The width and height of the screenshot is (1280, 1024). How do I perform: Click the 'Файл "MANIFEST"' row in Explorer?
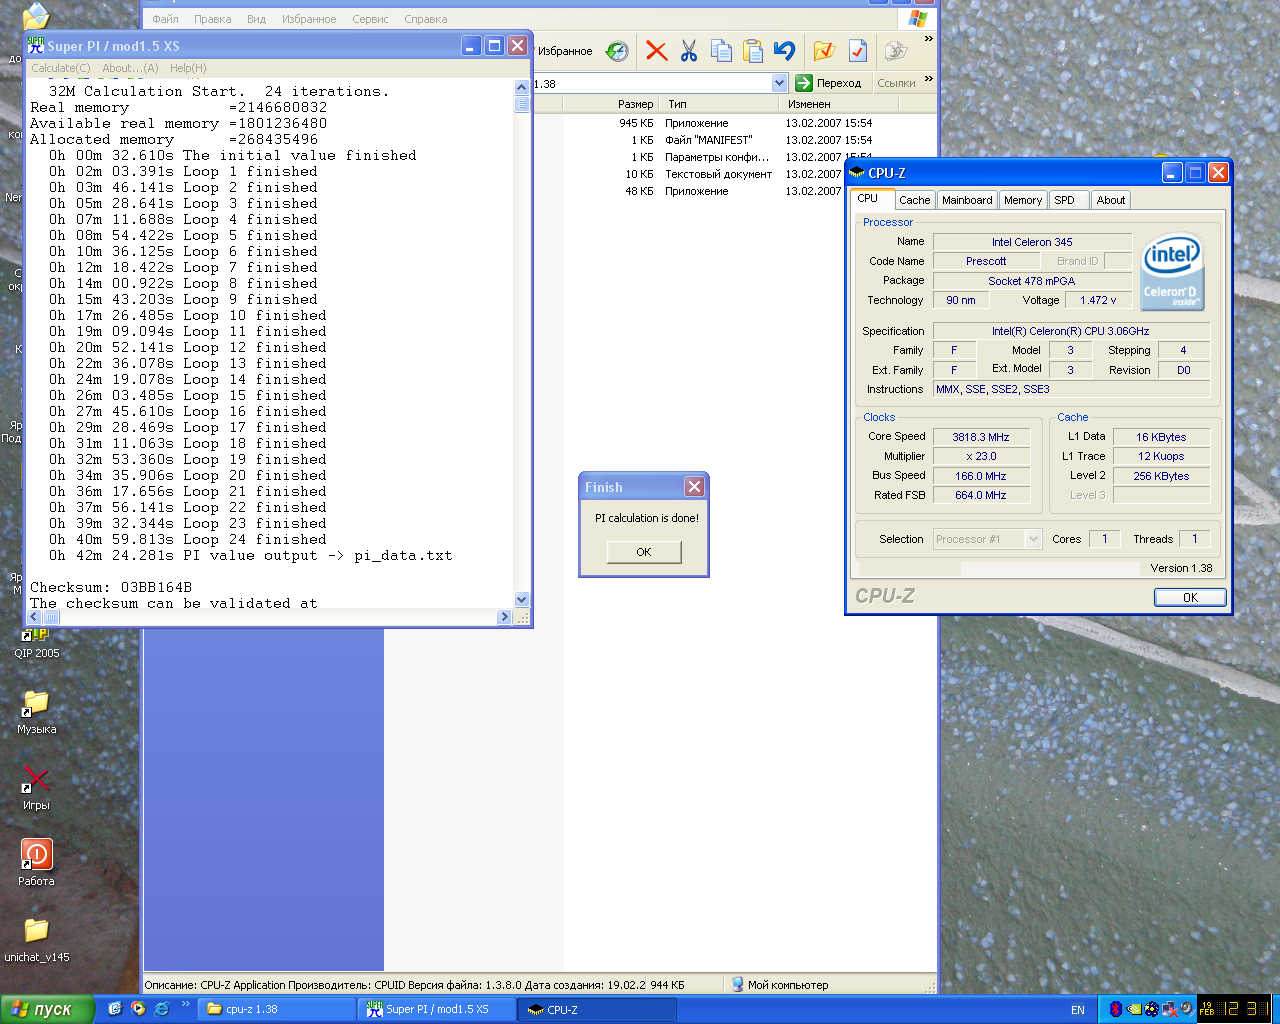coord(708,140)
